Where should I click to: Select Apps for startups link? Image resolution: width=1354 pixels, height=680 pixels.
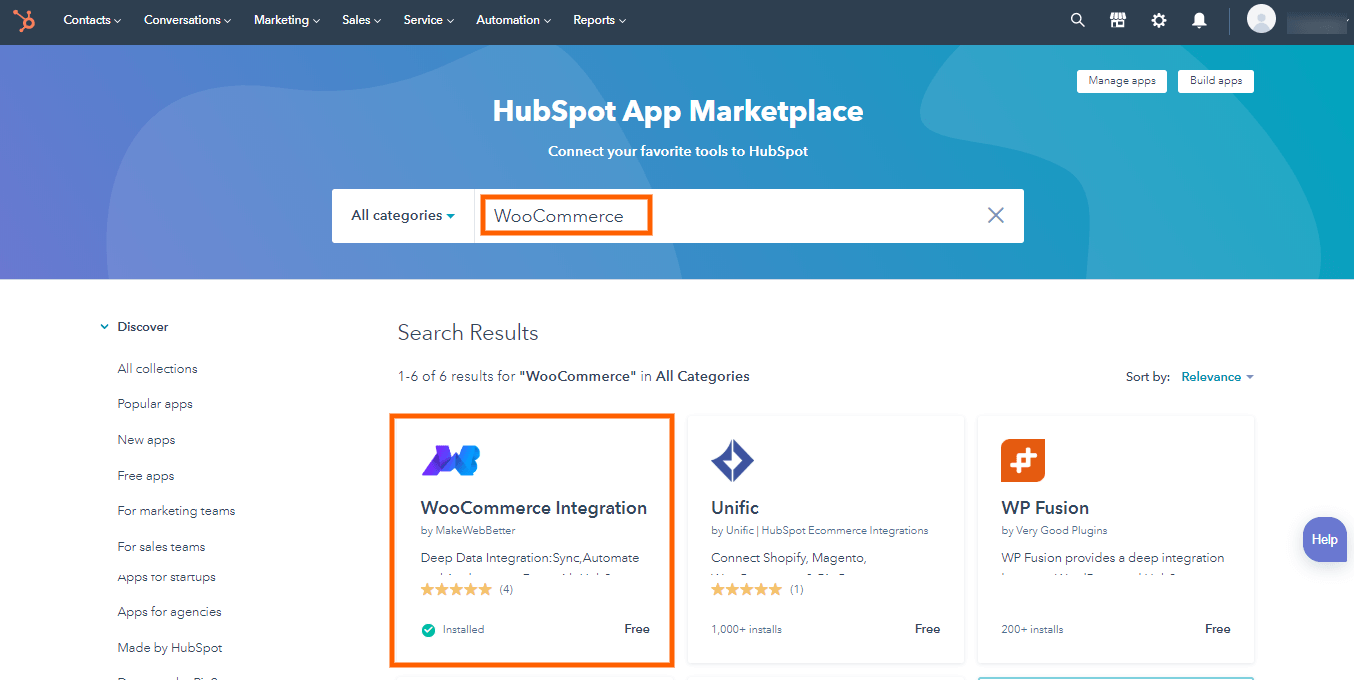click(x=167, y=577)
